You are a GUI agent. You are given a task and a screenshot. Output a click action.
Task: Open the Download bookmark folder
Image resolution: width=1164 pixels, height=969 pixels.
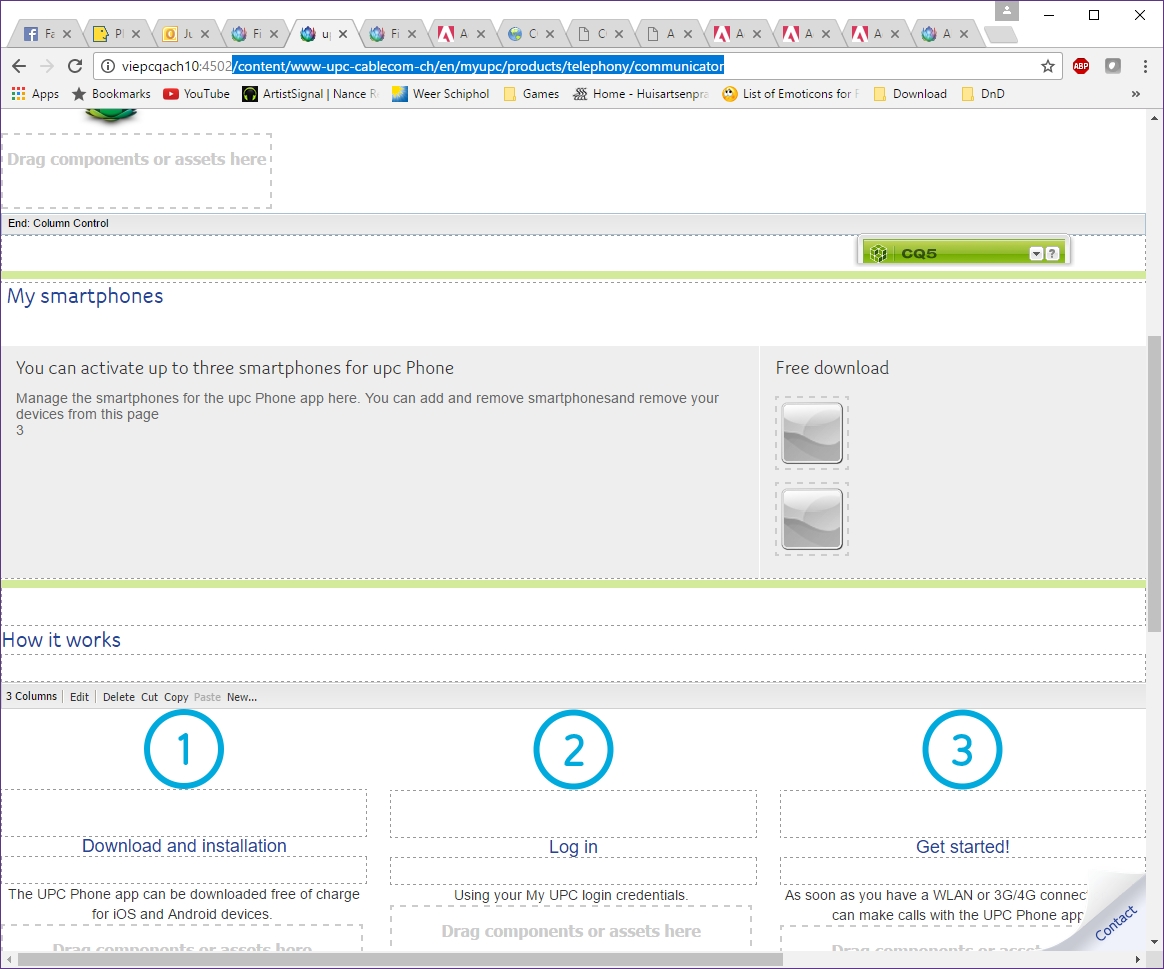click(911, 94)
